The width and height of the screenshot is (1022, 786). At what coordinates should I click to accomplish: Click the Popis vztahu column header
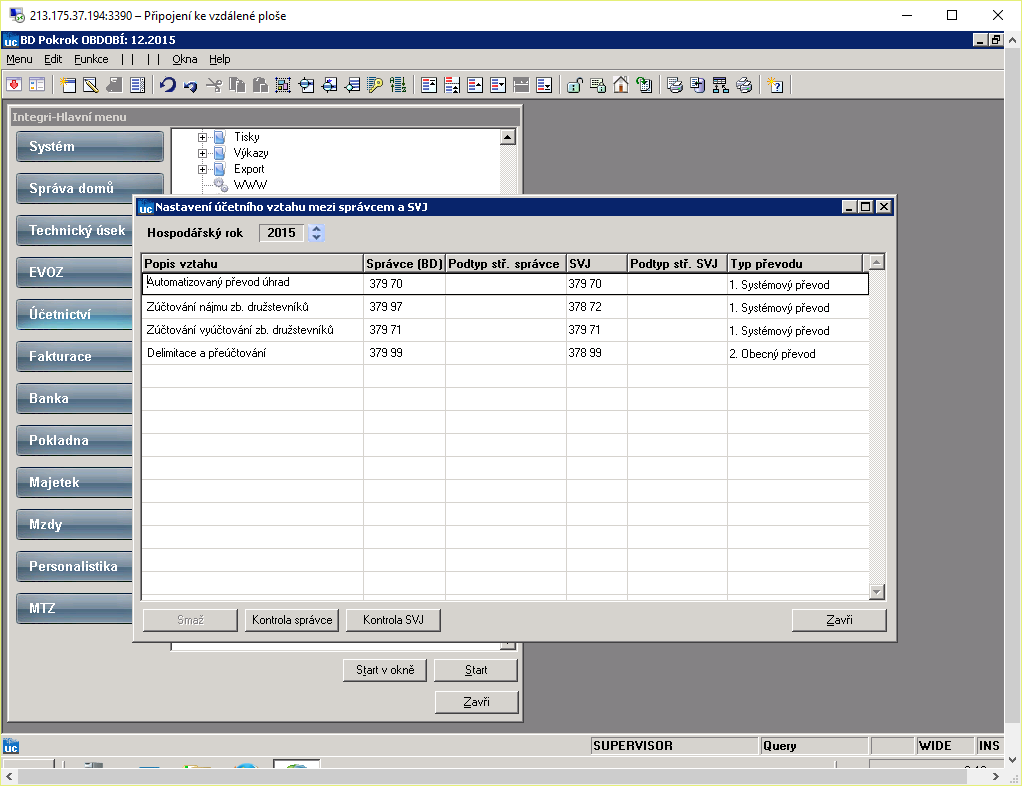(252, 263)
